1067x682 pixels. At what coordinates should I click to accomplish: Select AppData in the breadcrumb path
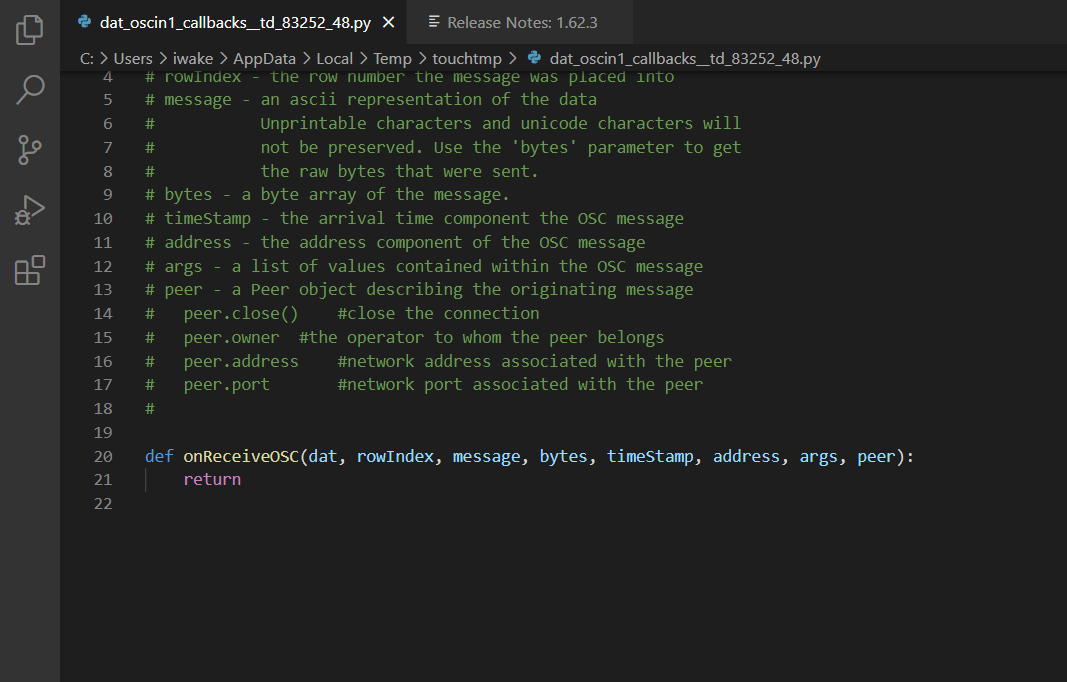coord(264,58)
